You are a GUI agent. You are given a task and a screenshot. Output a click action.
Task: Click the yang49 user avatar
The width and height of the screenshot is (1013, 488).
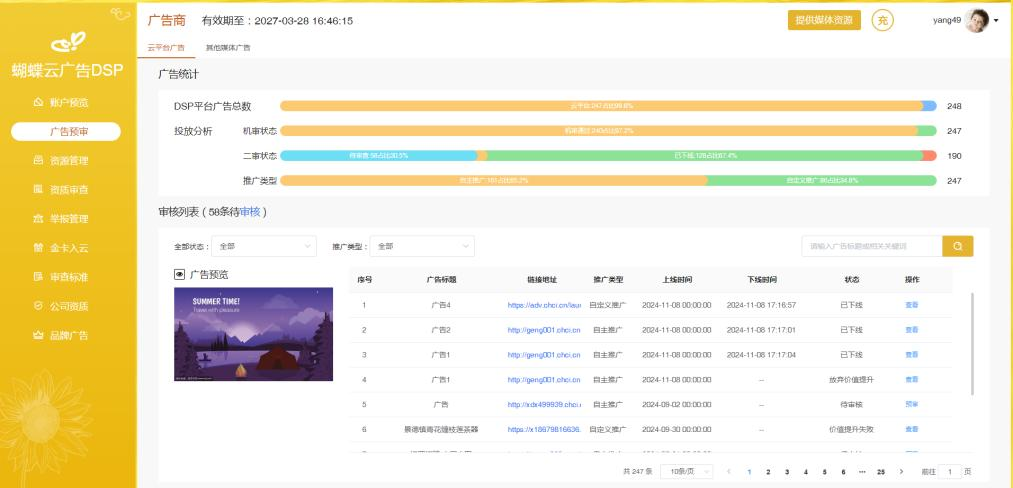click(x=976, y=21)
